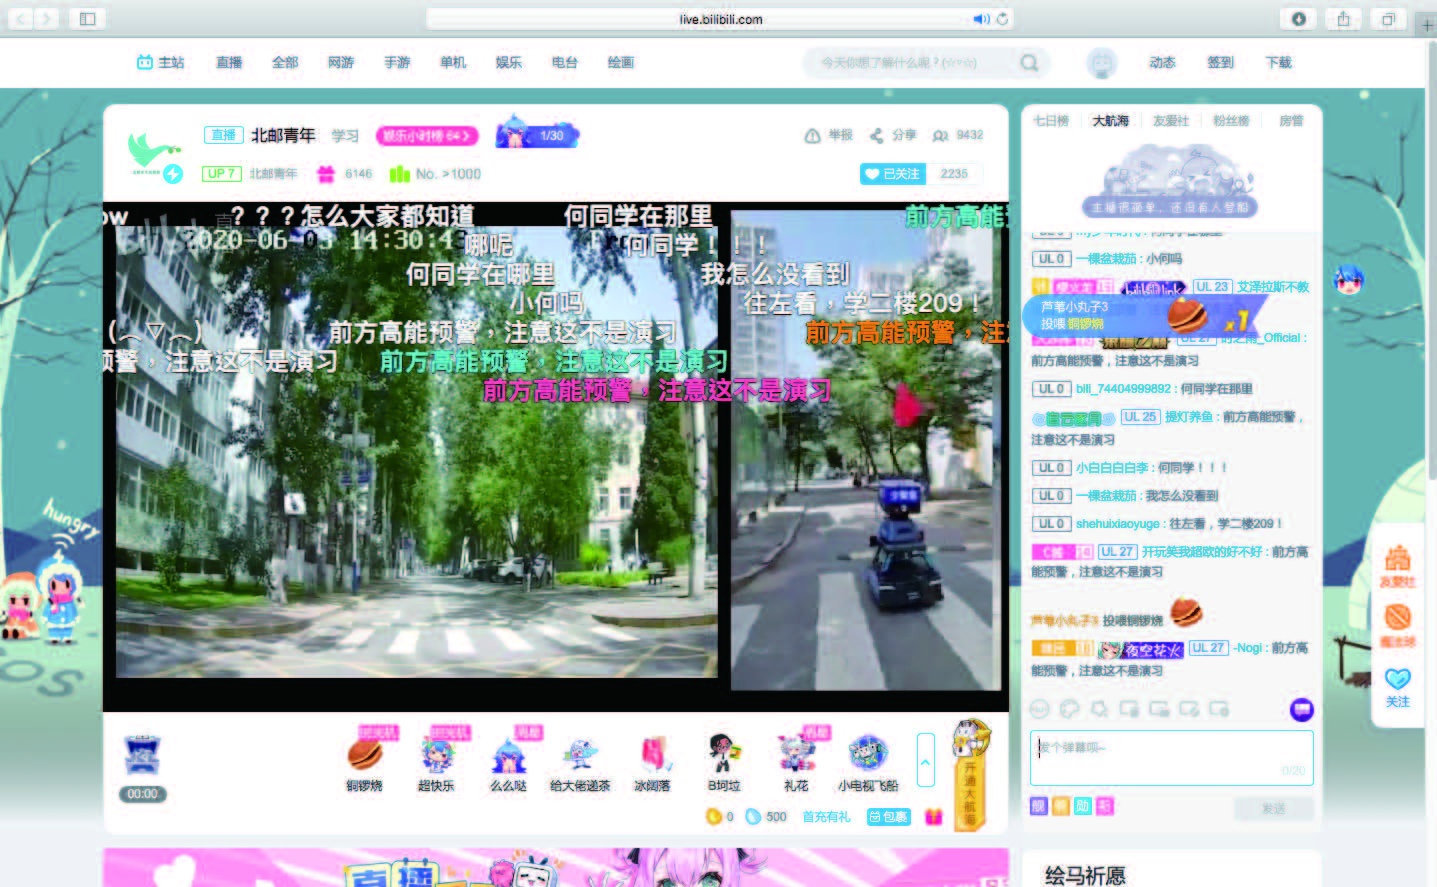Click the 1/30 progress badge
This screenshot has height=887, width=1437.
[538, 135]
